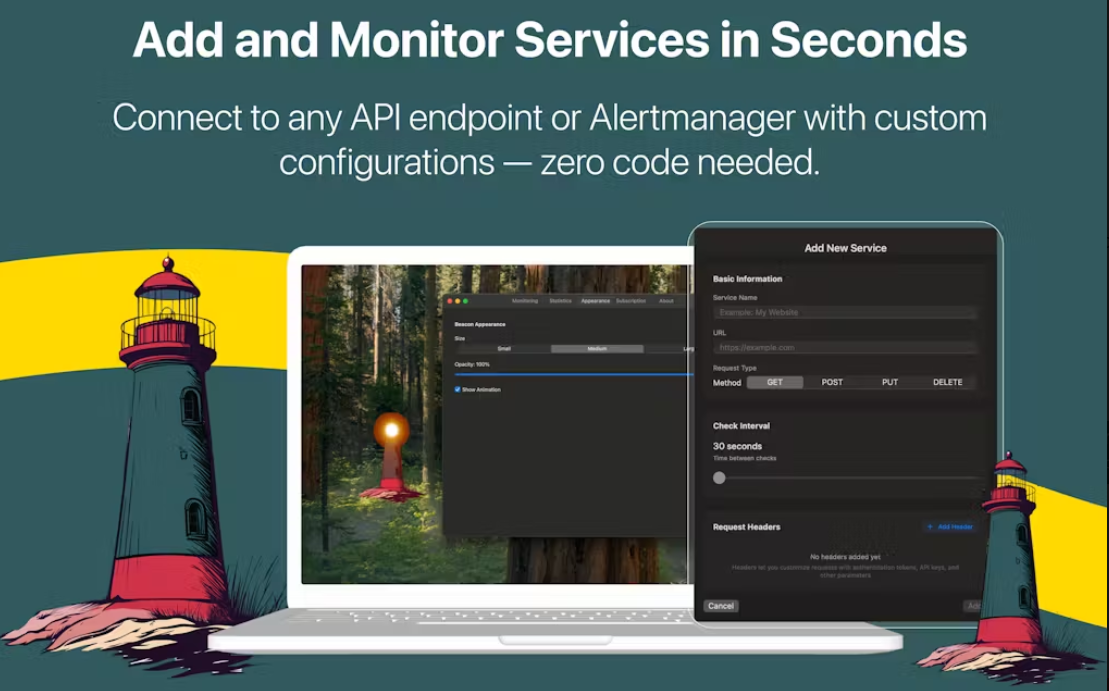This screenshot has width=1109, height=691.
Task: Click the 'Opacity: 100%' label
Action: coord(472,364)
